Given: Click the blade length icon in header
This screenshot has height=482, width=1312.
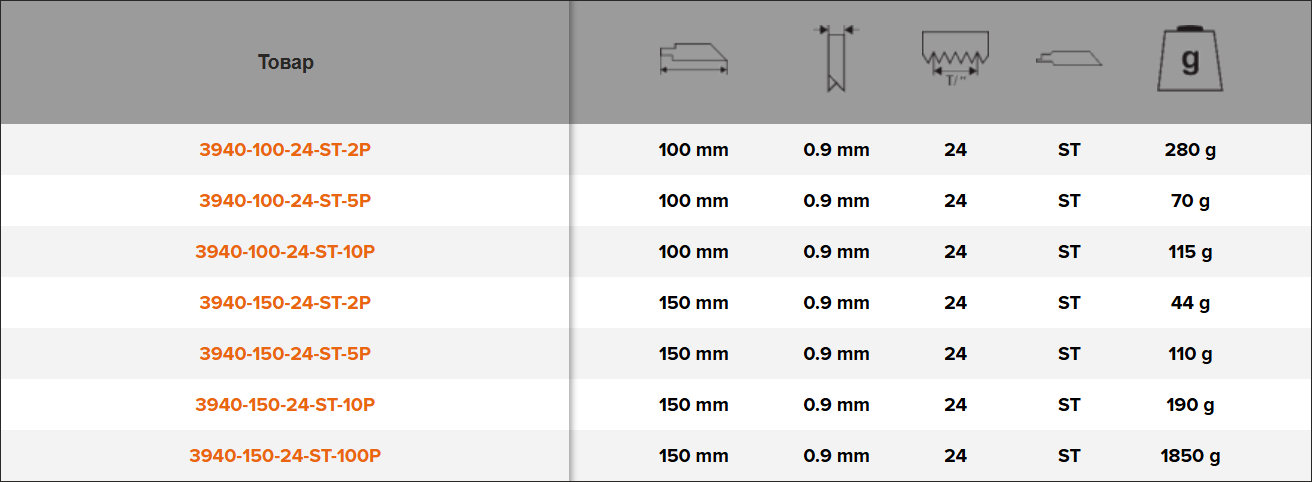Looking at the screenshot, I should 693,59.
